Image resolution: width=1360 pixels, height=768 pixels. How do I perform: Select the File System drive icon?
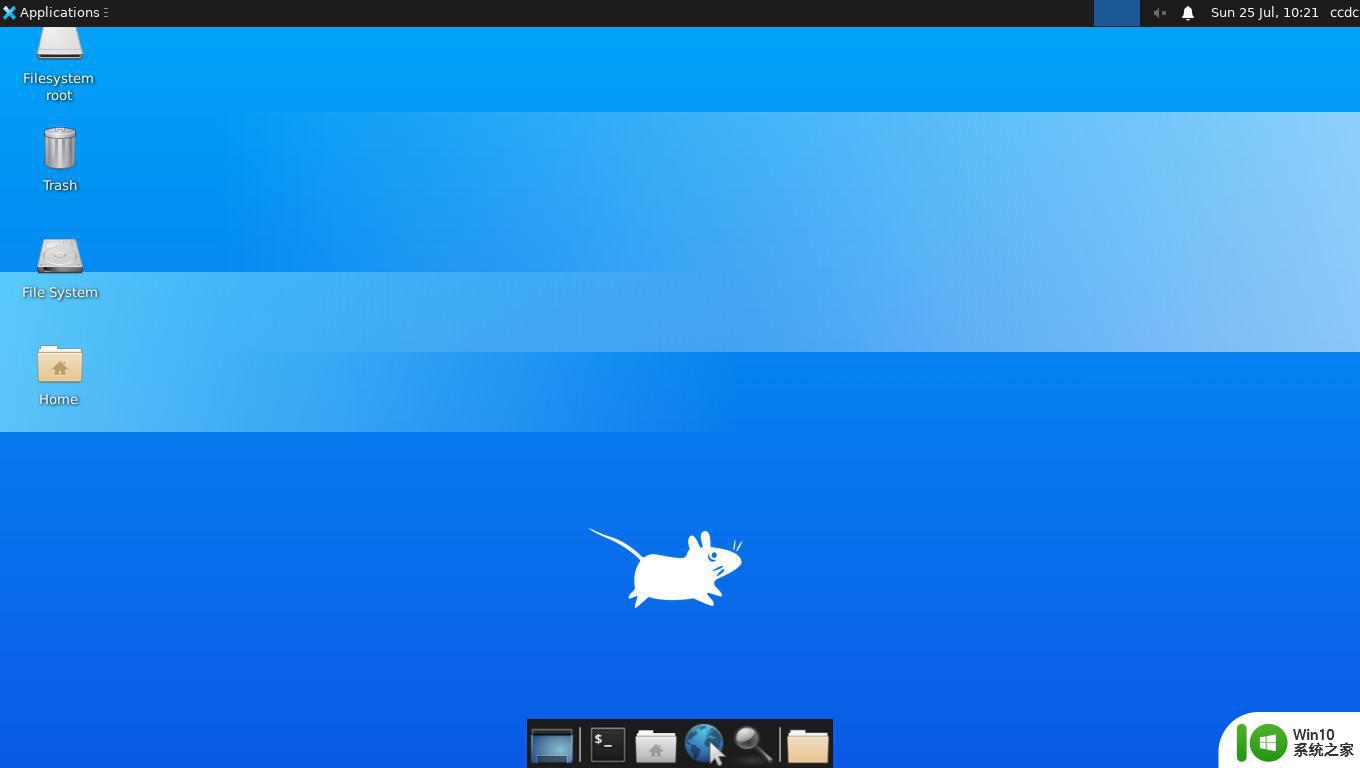[60, 268]
